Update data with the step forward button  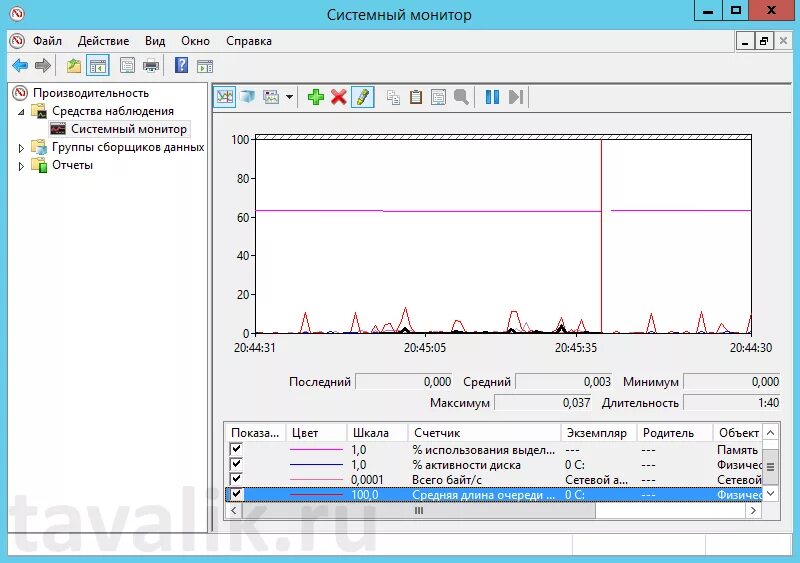pyautogui.click(x=516, y=97)
